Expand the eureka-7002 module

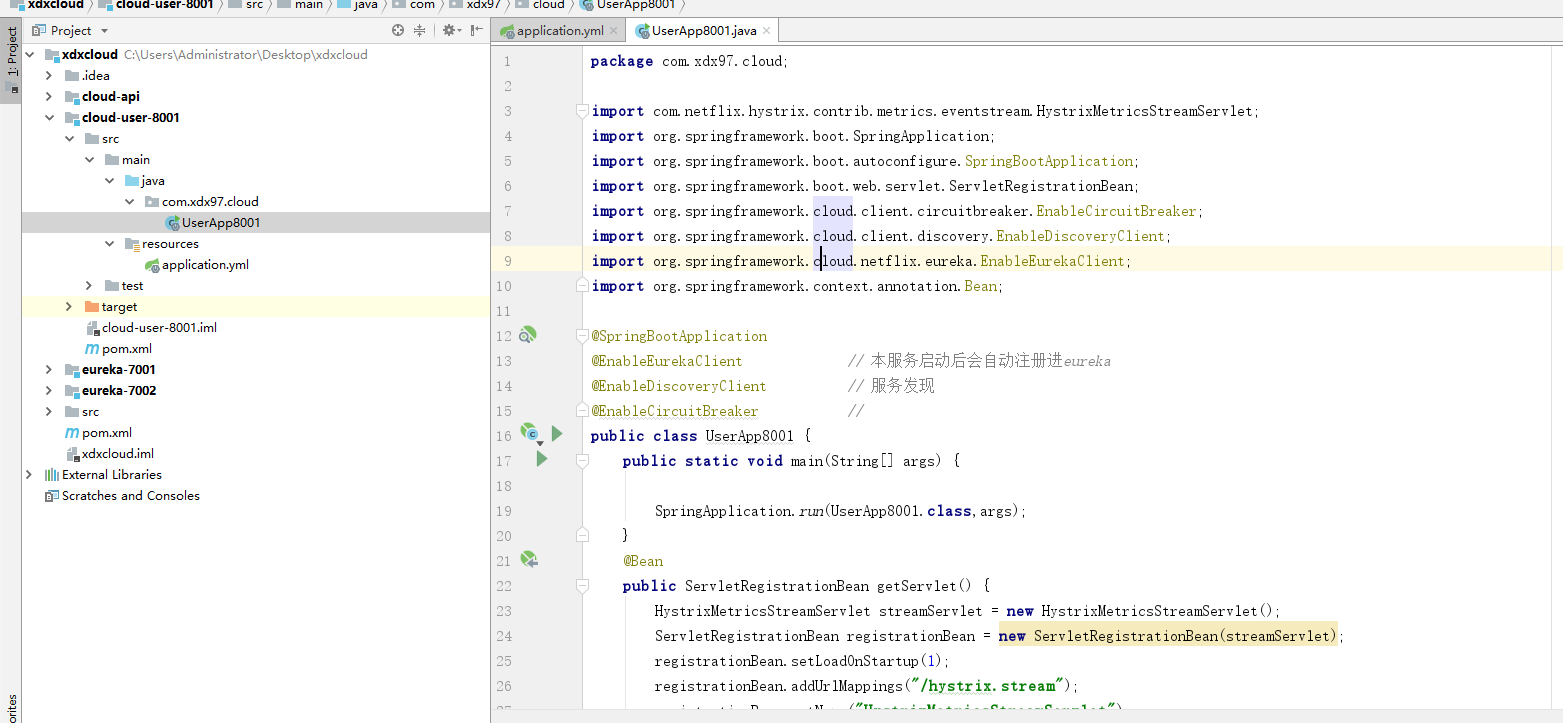(49, 391)
